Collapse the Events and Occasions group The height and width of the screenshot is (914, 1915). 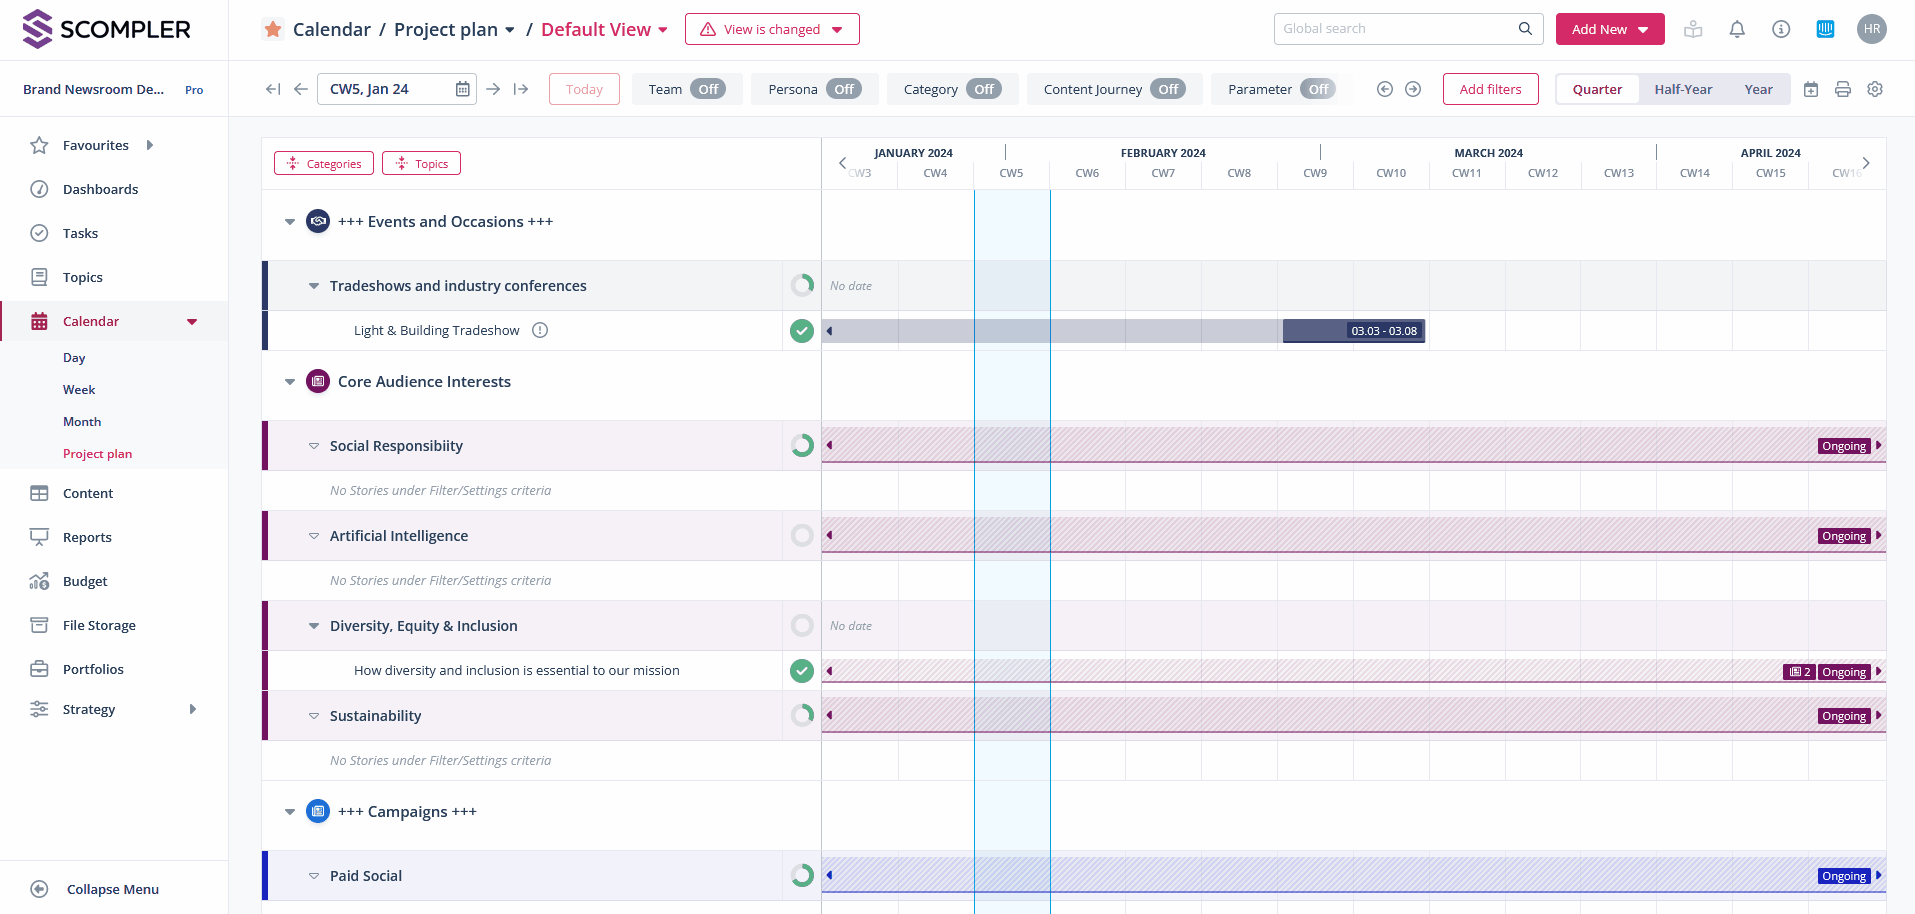290,222
